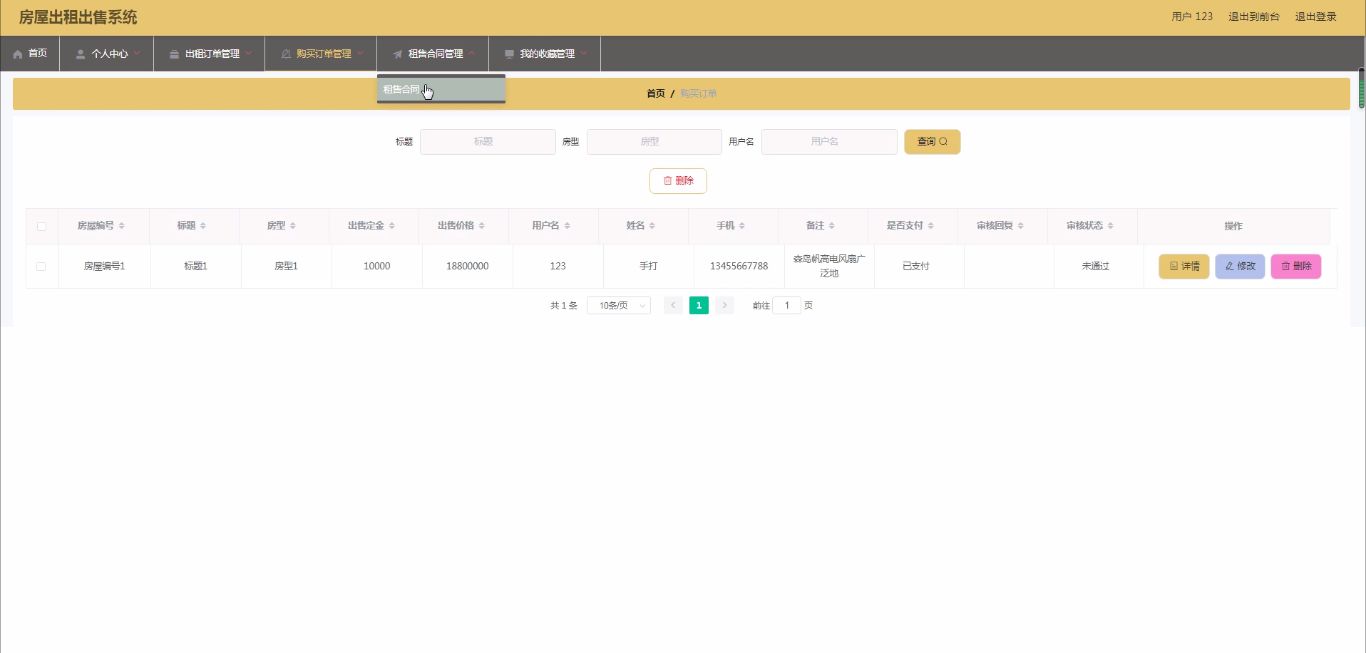Expand the 出租订单管理 menu chevron
Viewport: 1366px width, 653px height.
tap(248, 54)
